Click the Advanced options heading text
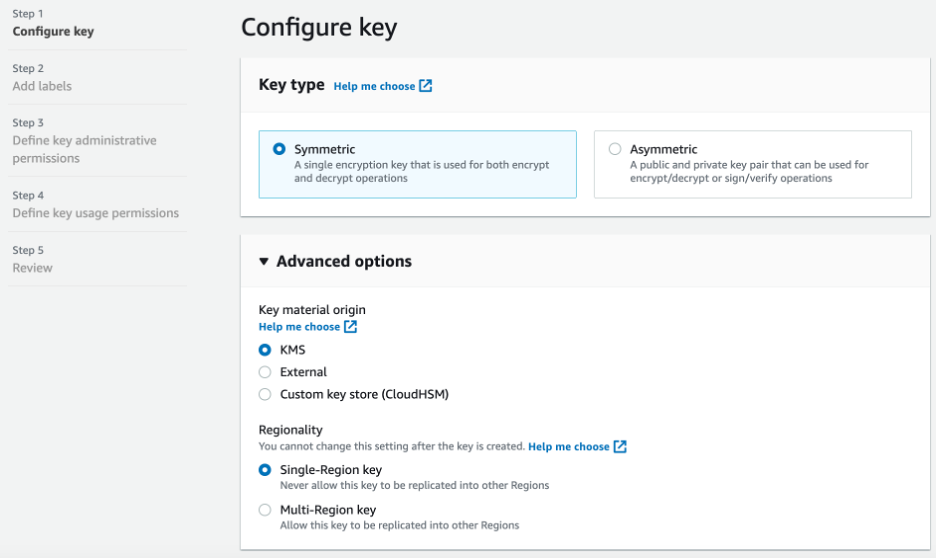937x558 pixels. [344, 261]
